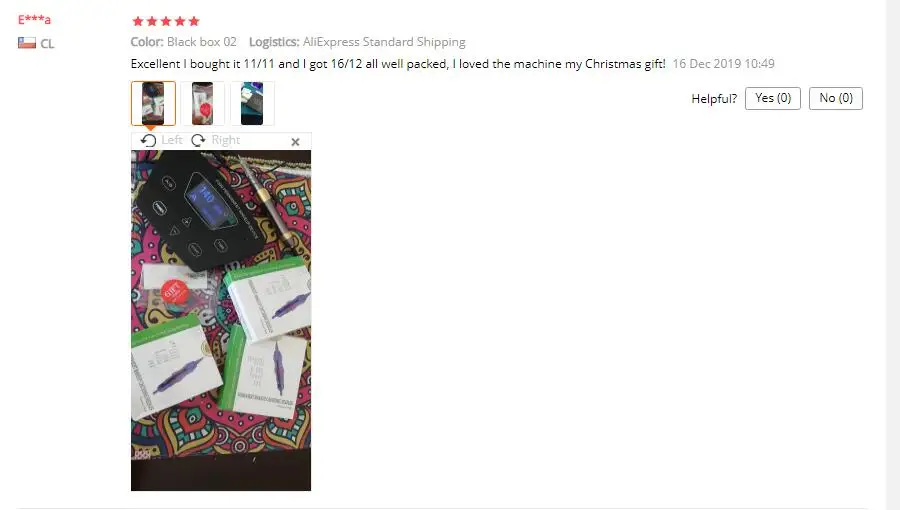Screen dimensions: 900x510
Task: Click the "Black box 02" color text
Action: click(x=201, y=42)
